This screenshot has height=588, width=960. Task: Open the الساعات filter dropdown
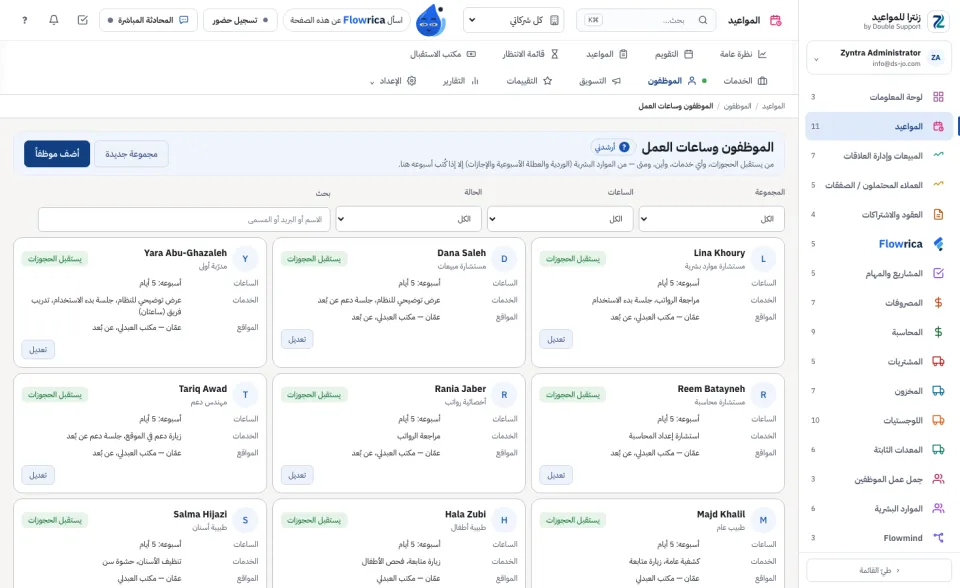point(560,219)
